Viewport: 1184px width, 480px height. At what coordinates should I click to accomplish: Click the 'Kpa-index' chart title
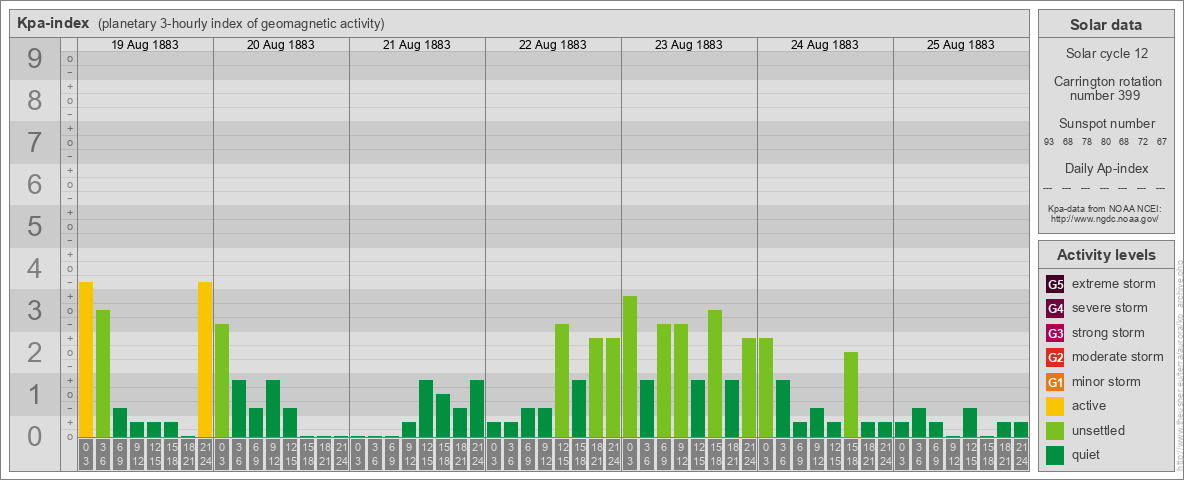tap(53, 23)
